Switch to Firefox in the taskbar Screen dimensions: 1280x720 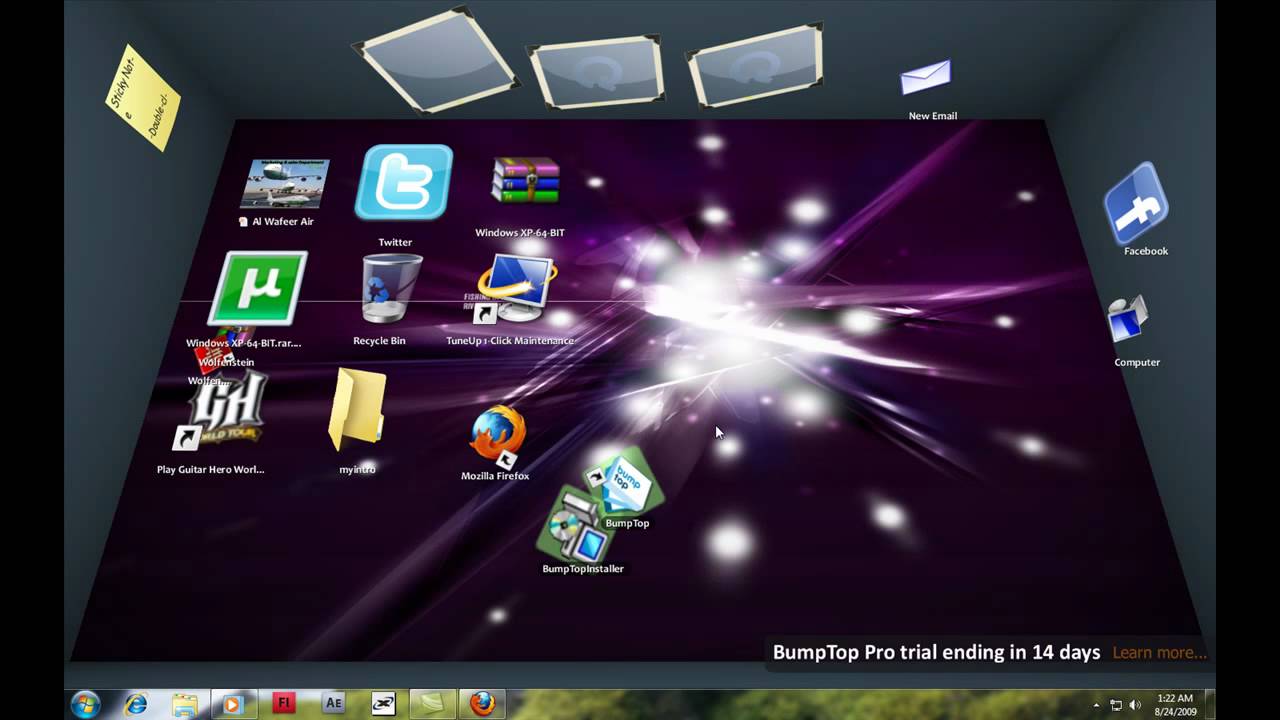(482, 704)
